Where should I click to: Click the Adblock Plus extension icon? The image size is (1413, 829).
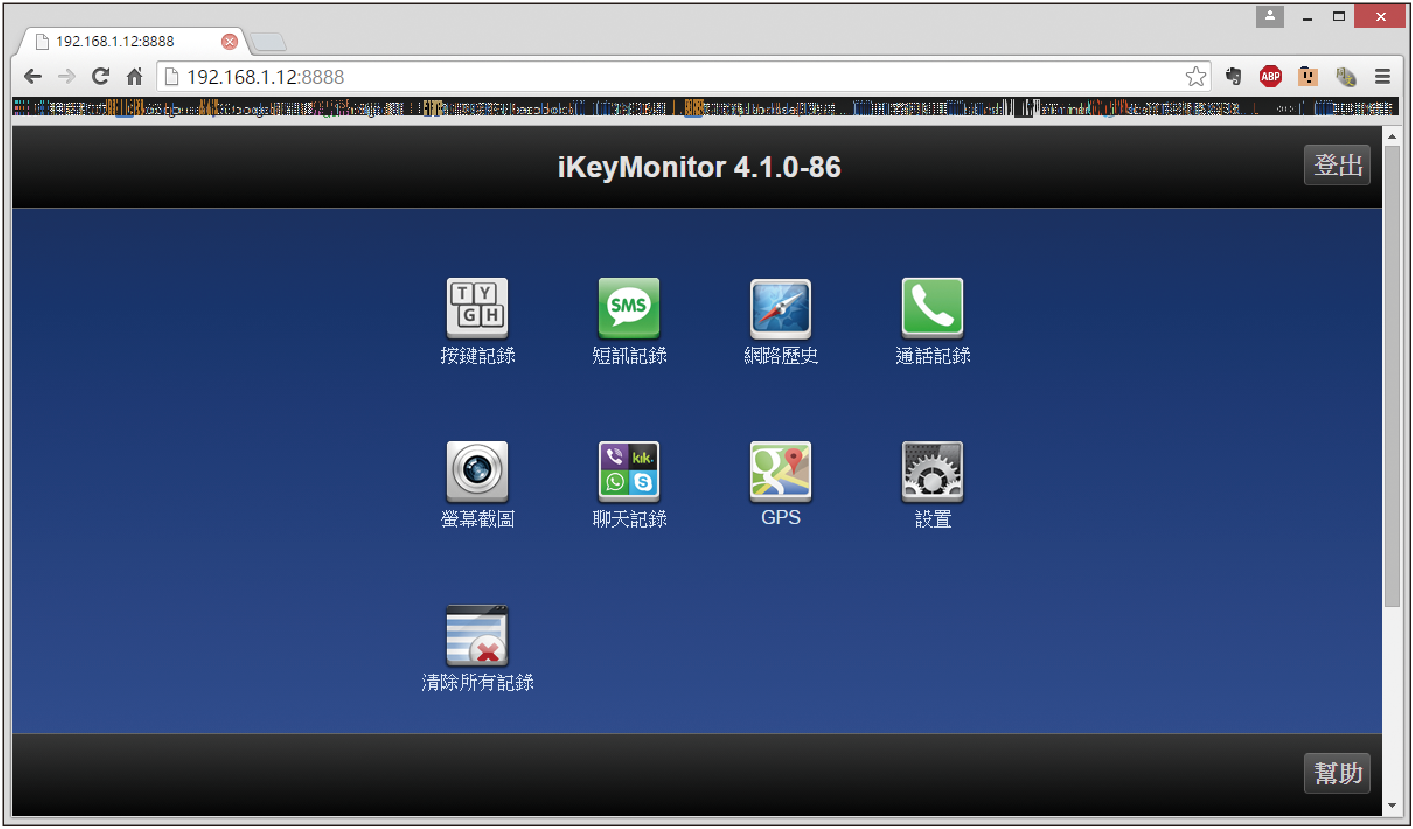click(x=1270, y=77)
